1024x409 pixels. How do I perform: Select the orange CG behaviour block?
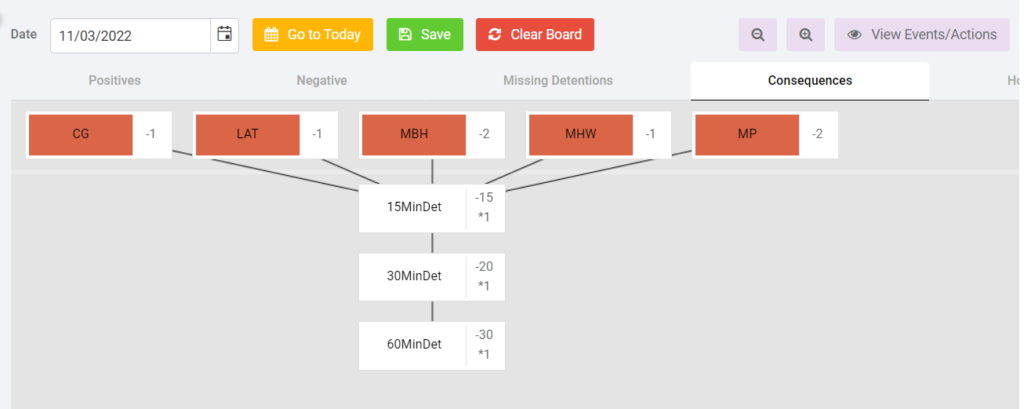click(x=81, y=135)
